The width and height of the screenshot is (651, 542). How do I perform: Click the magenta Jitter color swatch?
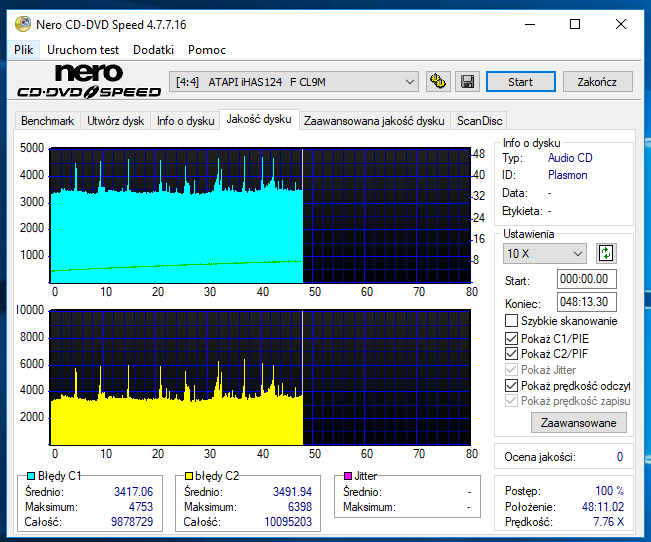(348, 476)
